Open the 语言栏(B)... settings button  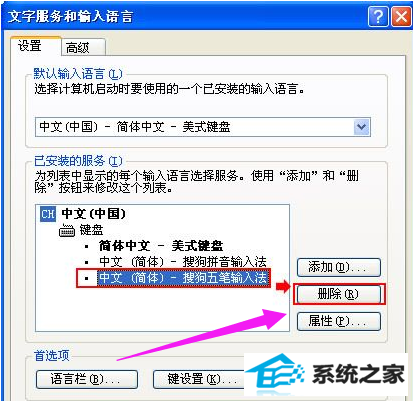(87, 379)
